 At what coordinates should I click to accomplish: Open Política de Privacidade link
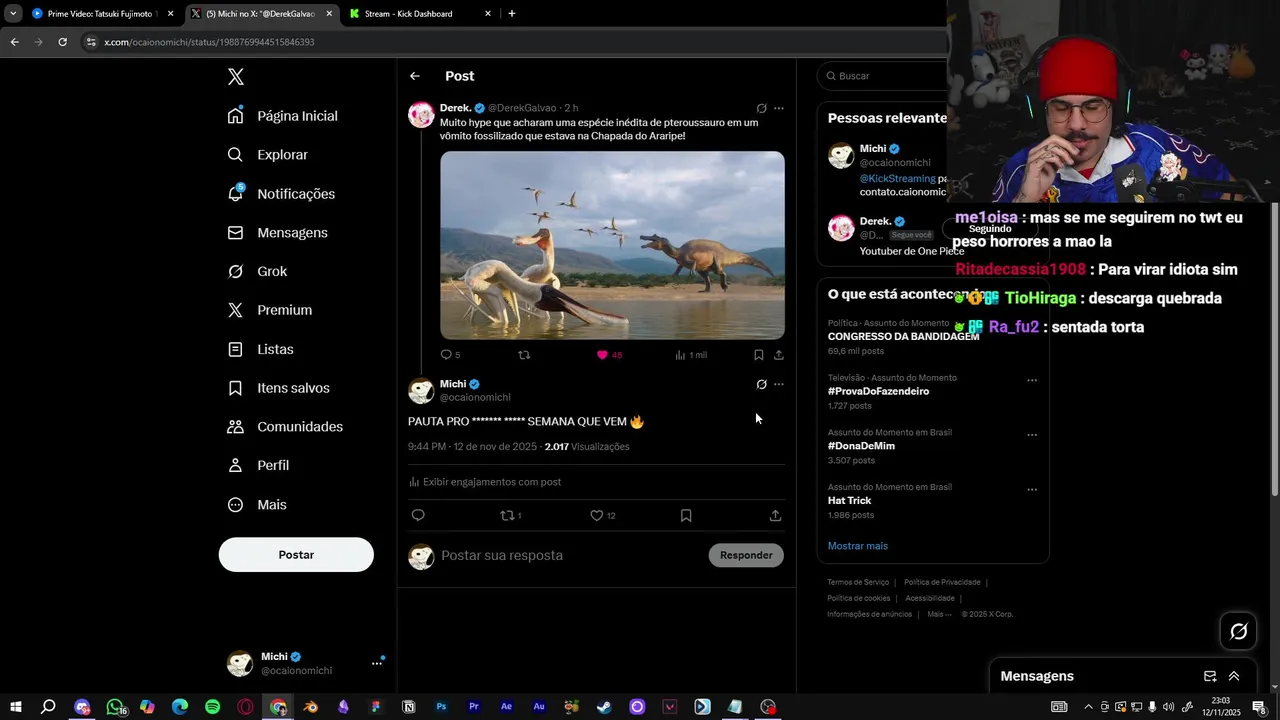click(942, 582)
